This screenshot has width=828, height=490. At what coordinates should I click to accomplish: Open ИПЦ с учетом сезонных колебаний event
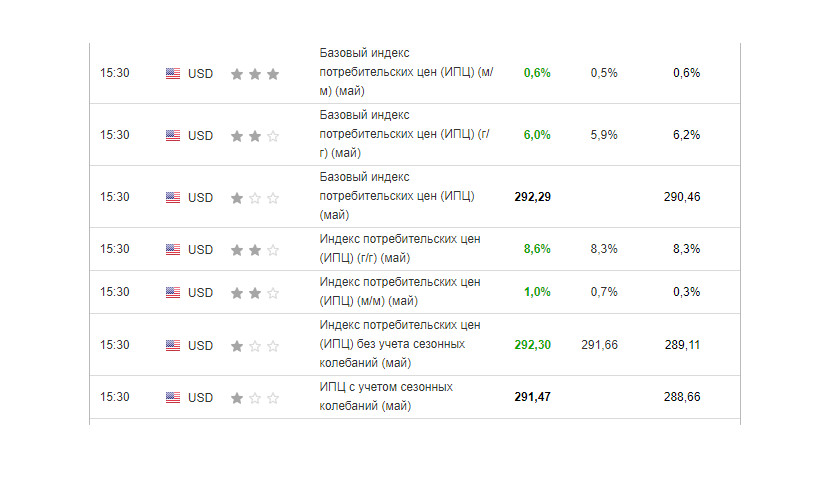point(386,397)
